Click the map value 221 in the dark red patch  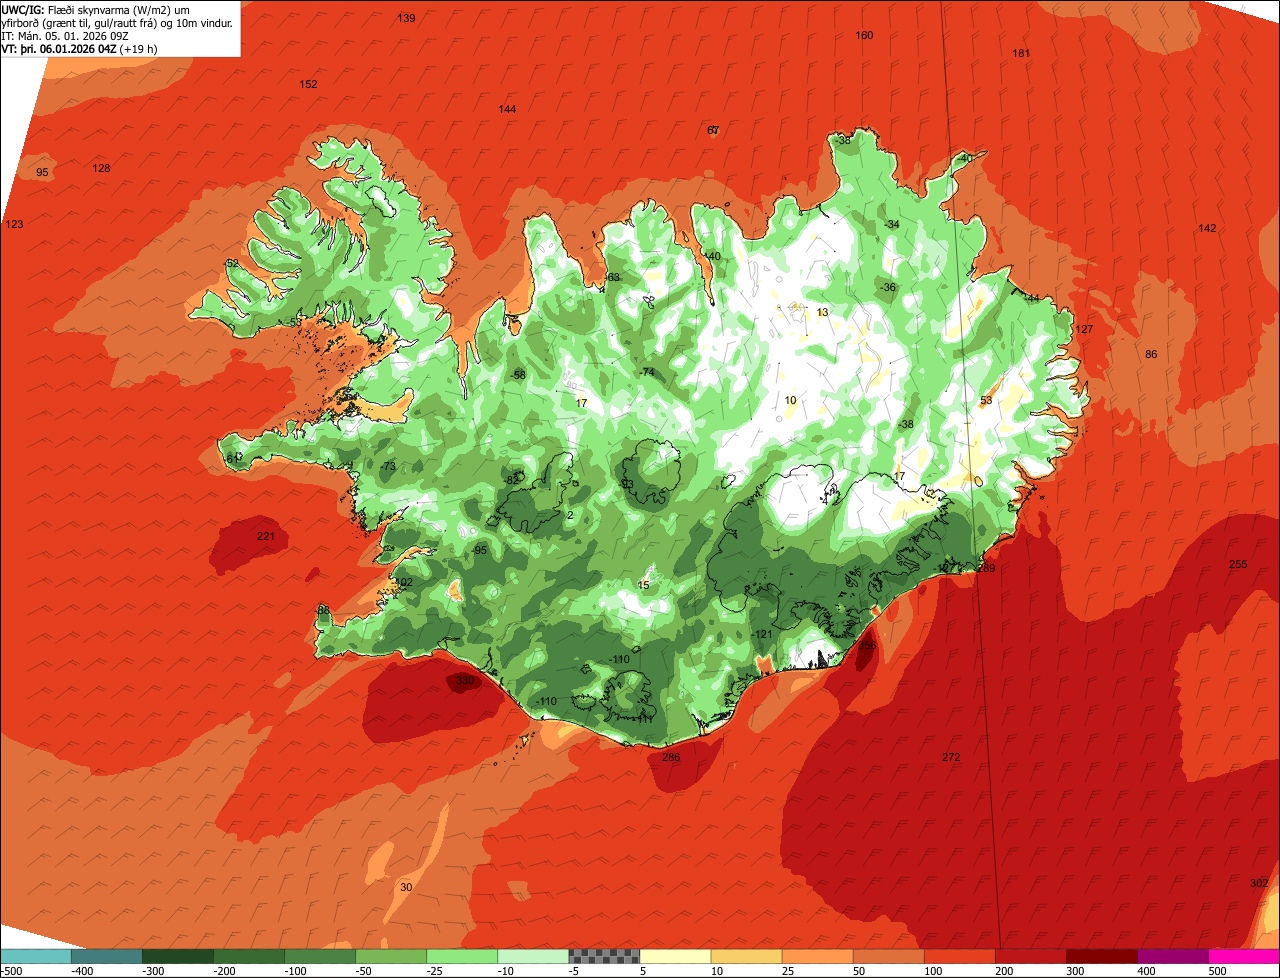click(x=265, y=536)
